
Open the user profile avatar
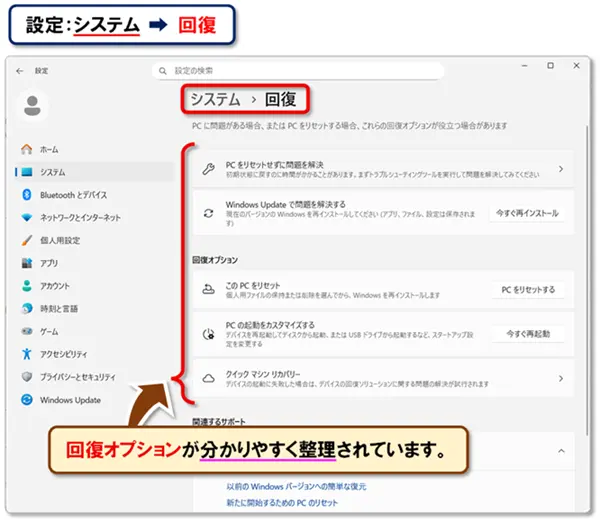32,106
